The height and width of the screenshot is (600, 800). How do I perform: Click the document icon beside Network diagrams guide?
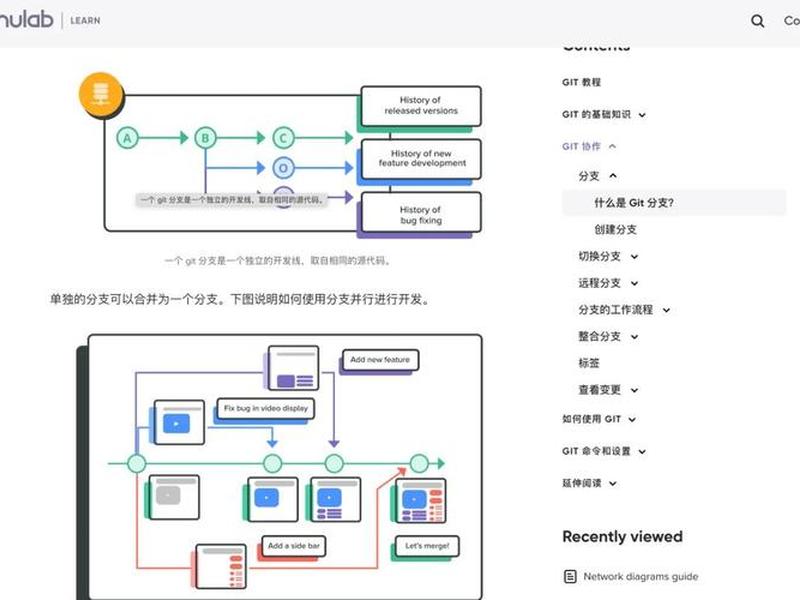click(570, 577)
